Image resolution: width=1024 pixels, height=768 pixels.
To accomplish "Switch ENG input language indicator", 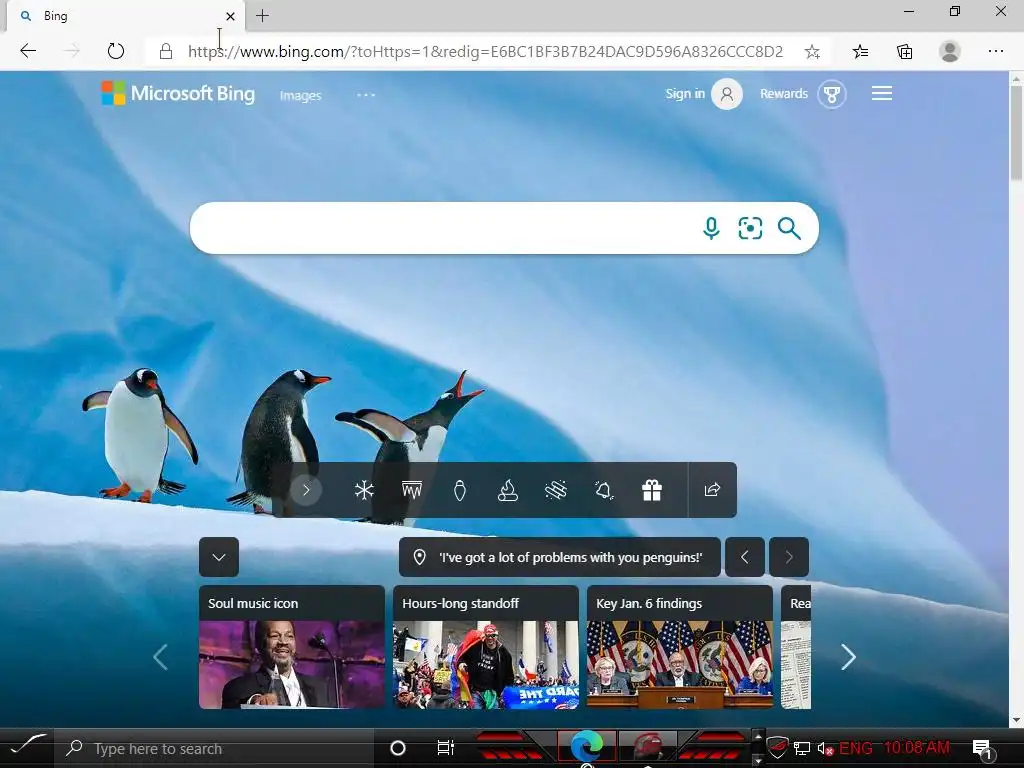I will [x=856, y=748].
